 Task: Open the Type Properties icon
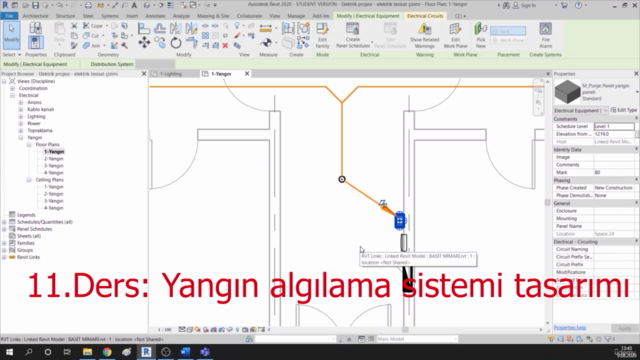coord(36,28)
